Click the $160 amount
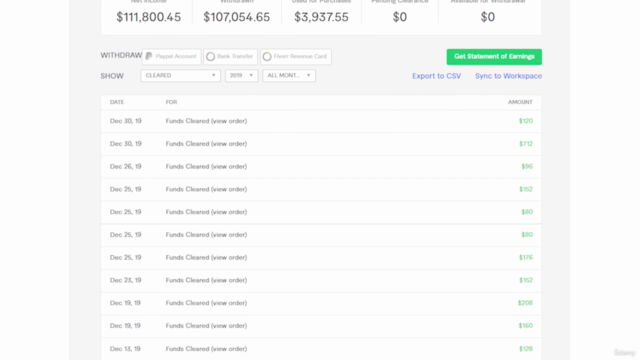Screen dimensions: 640x360 coord(526,326)
